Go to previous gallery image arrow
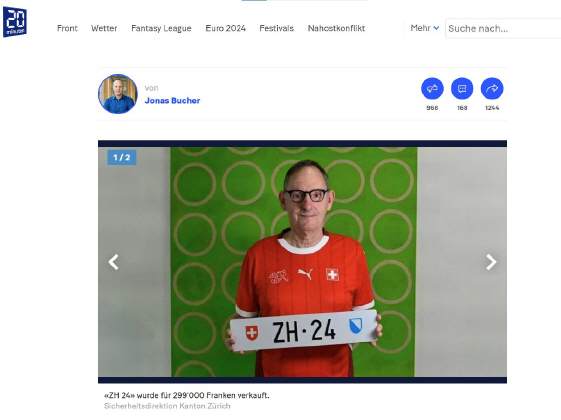 click(113, 262)
